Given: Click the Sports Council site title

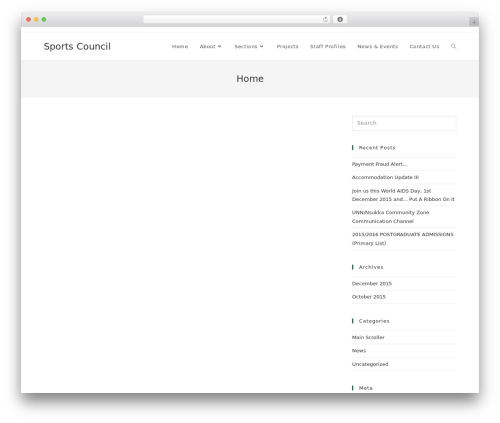Looking at the screenshot, I should (x=77, y=46).
